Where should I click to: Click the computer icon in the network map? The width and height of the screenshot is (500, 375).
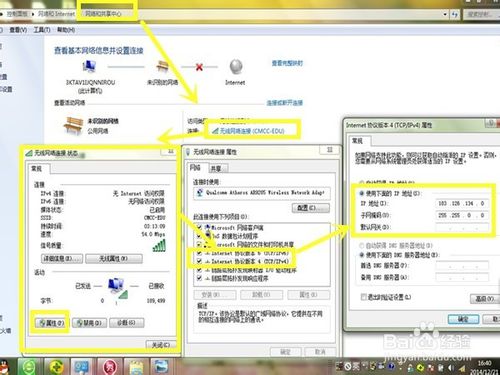(x=89, y=67)
